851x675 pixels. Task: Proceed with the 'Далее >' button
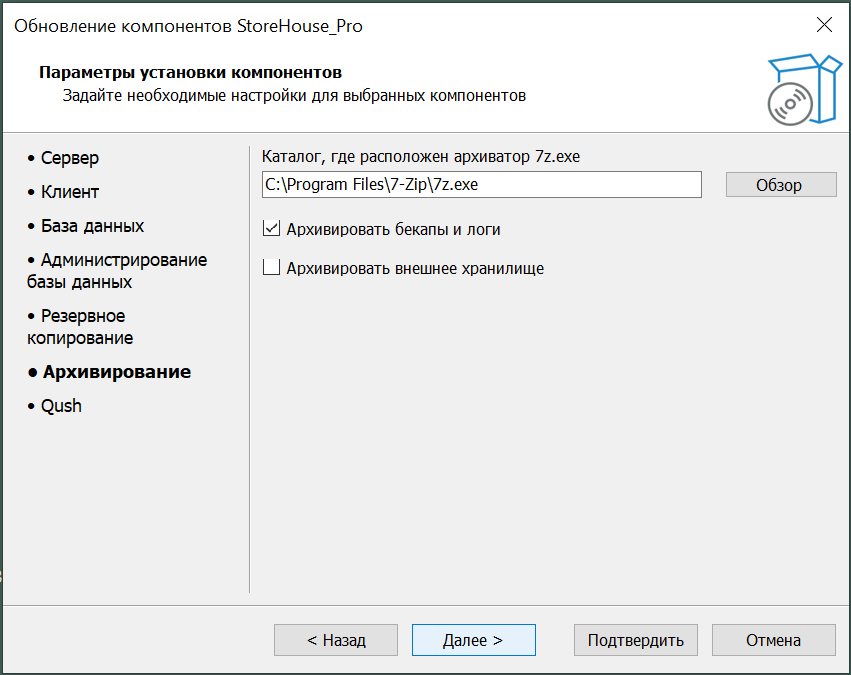473,640
